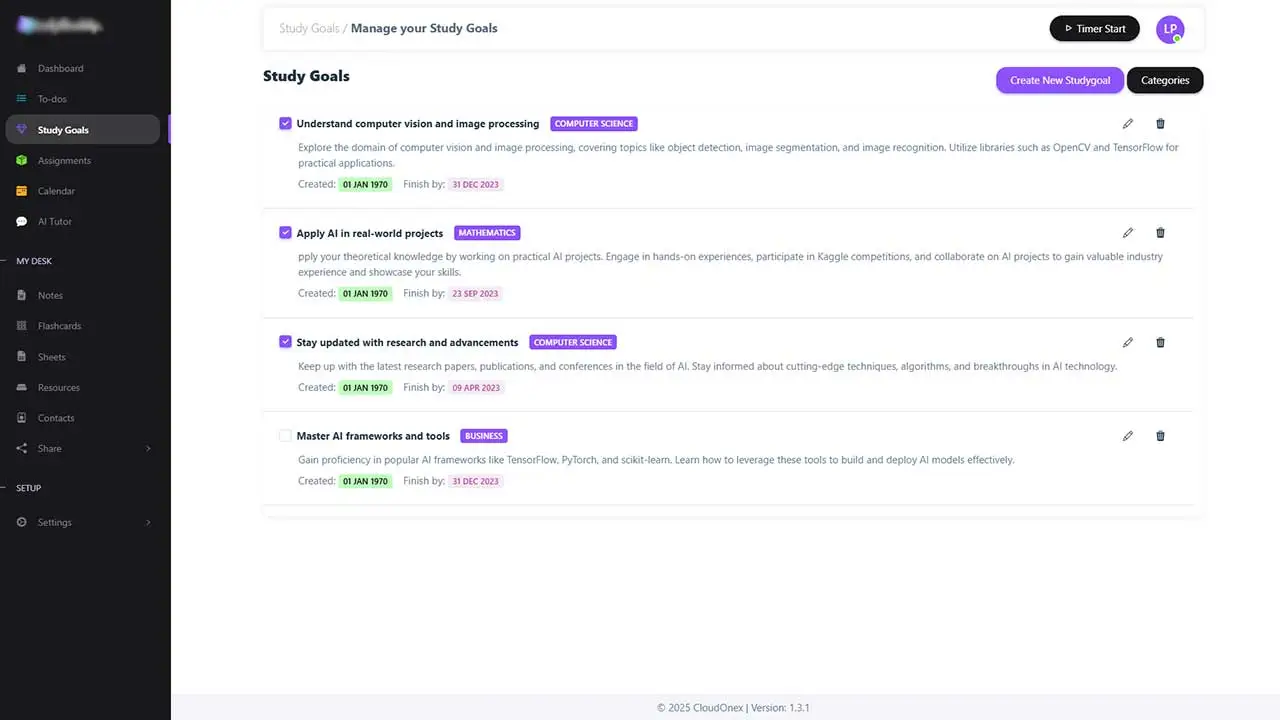Open the Assignments page from sidebar
Image resolution: width=1280 pixels, height=720 pixels.
pos(64,161)
